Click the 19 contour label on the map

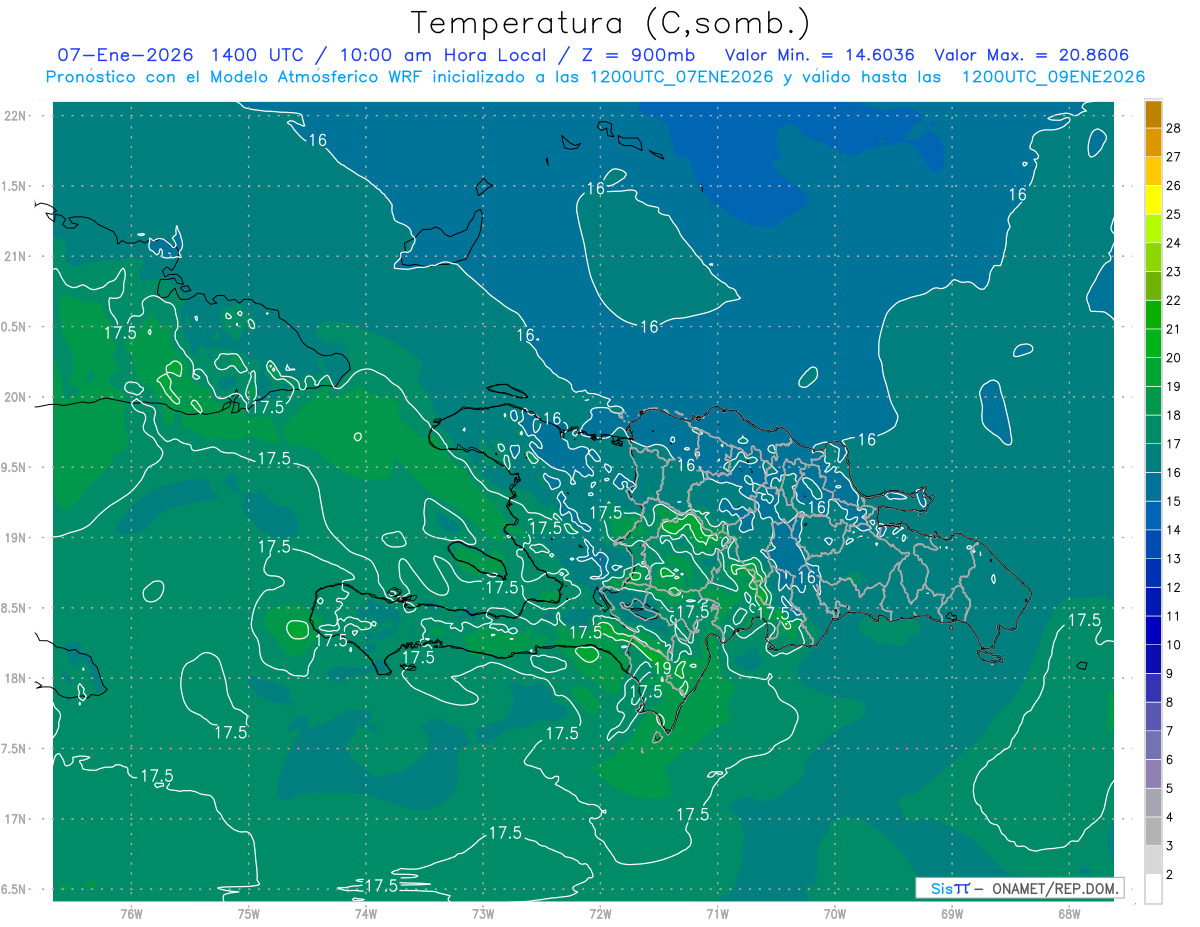(661, 668)
